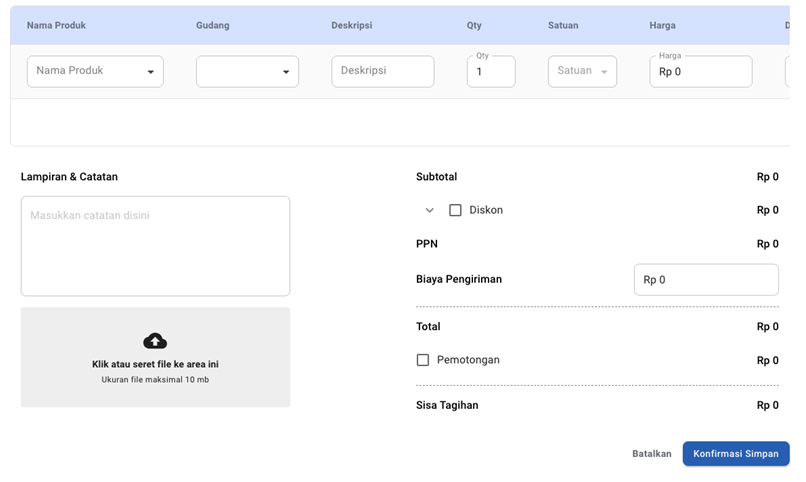This screenshot has height=482, width=806.
Task: Click the Harga column header
Action: point(663,25)
